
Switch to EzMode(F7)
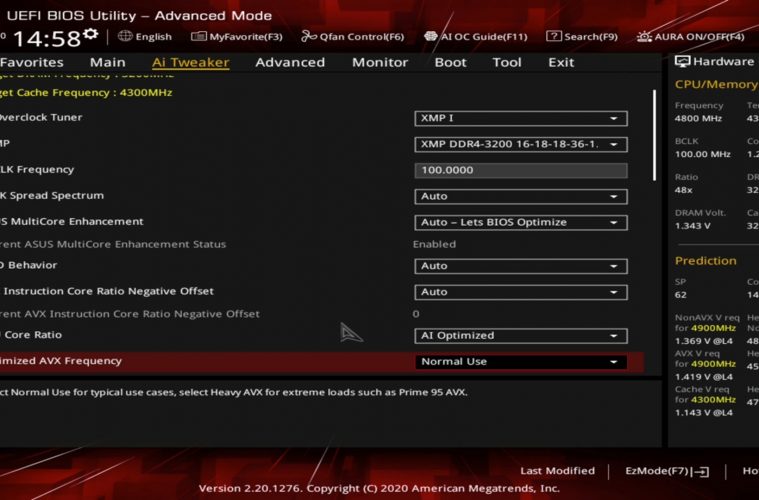[x=657, y=471]
